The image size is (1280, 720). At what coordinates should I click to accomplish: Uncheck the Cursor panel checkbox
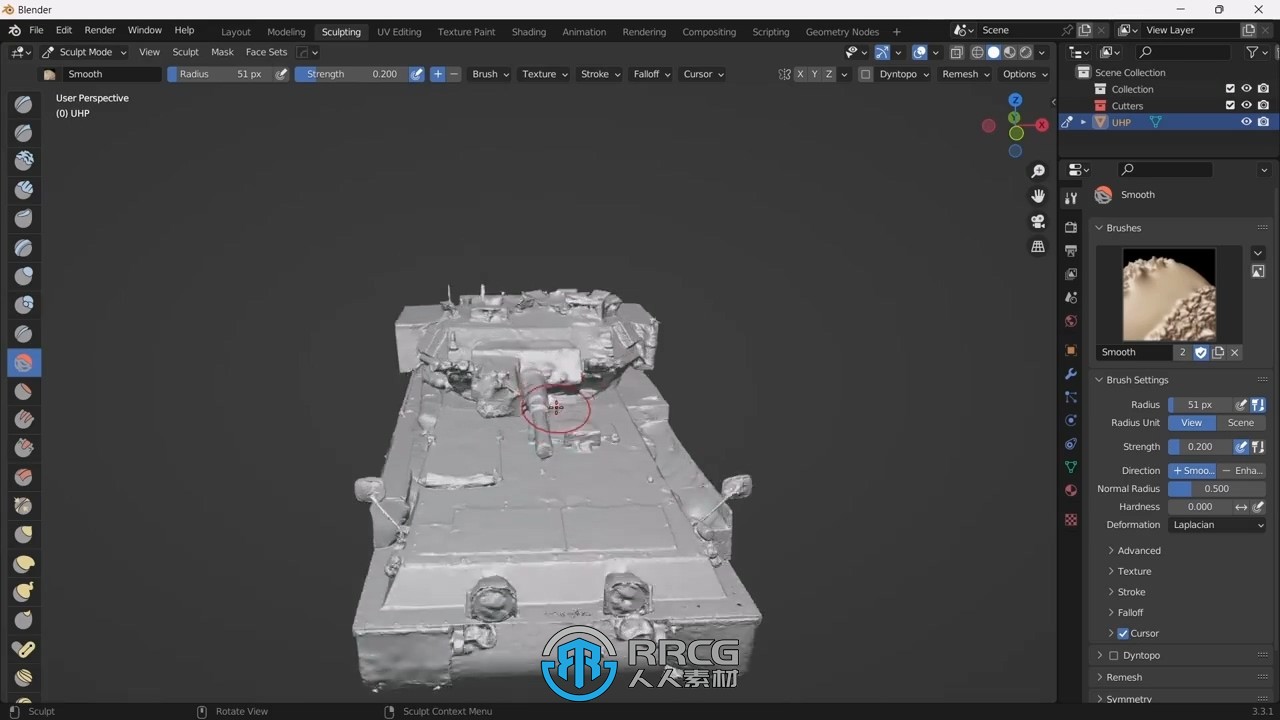1123,633
